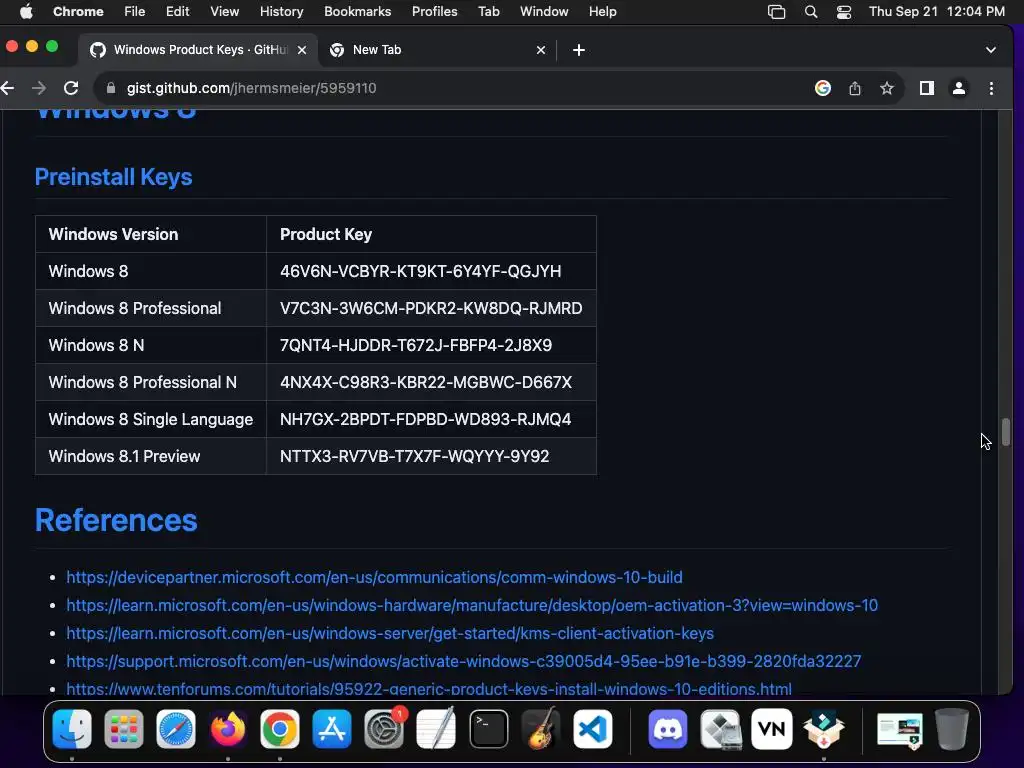Click the Google icon in address bar

(x=823, y=88)
